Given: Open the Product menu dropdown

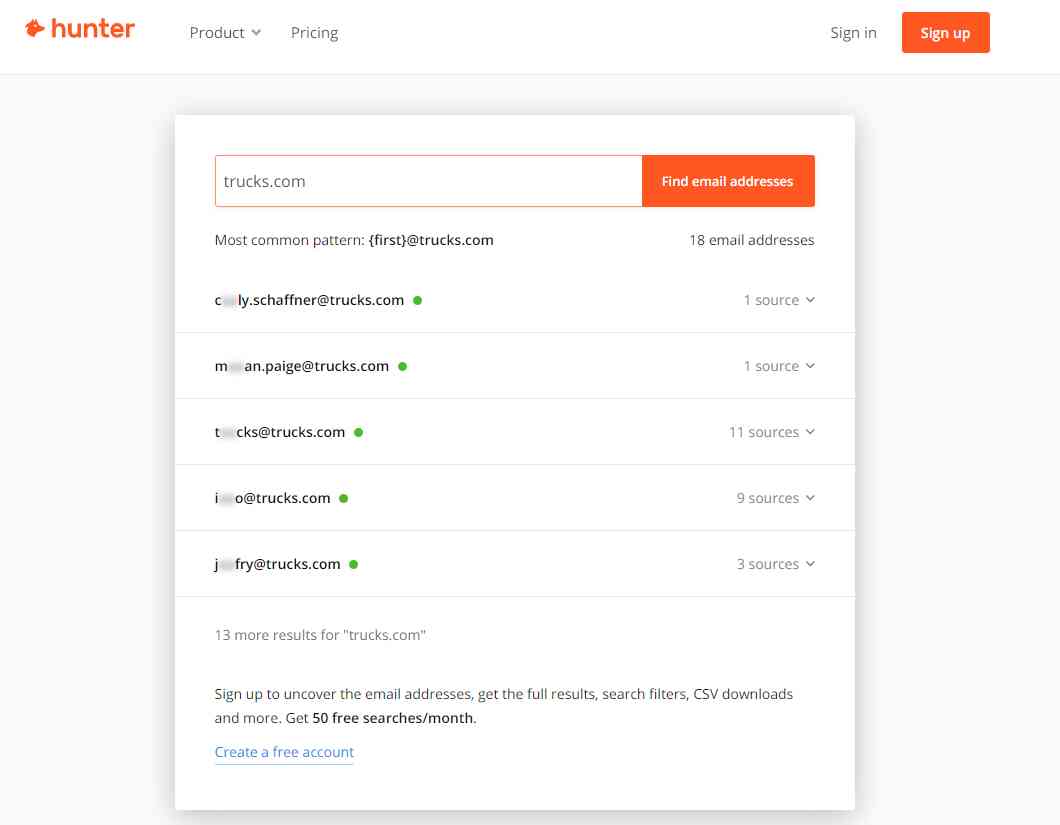Looking at the screenshot, I should [224, 32].
